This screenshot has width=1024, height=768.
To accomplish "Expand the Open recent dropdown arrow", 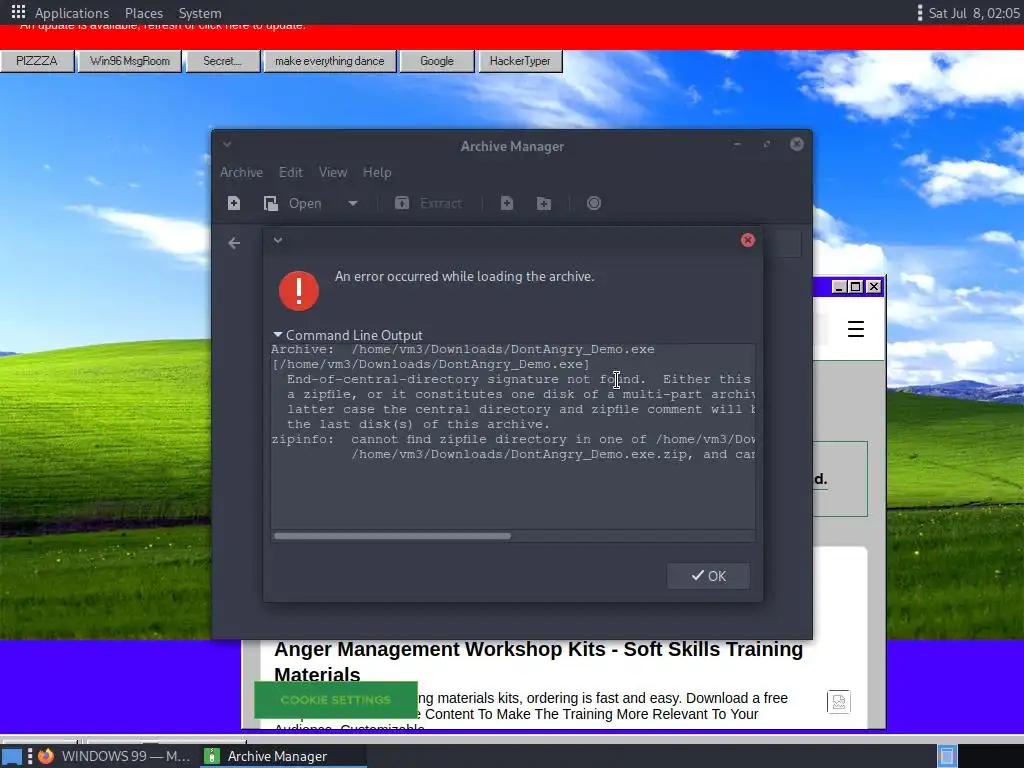I will coord(353,203).
